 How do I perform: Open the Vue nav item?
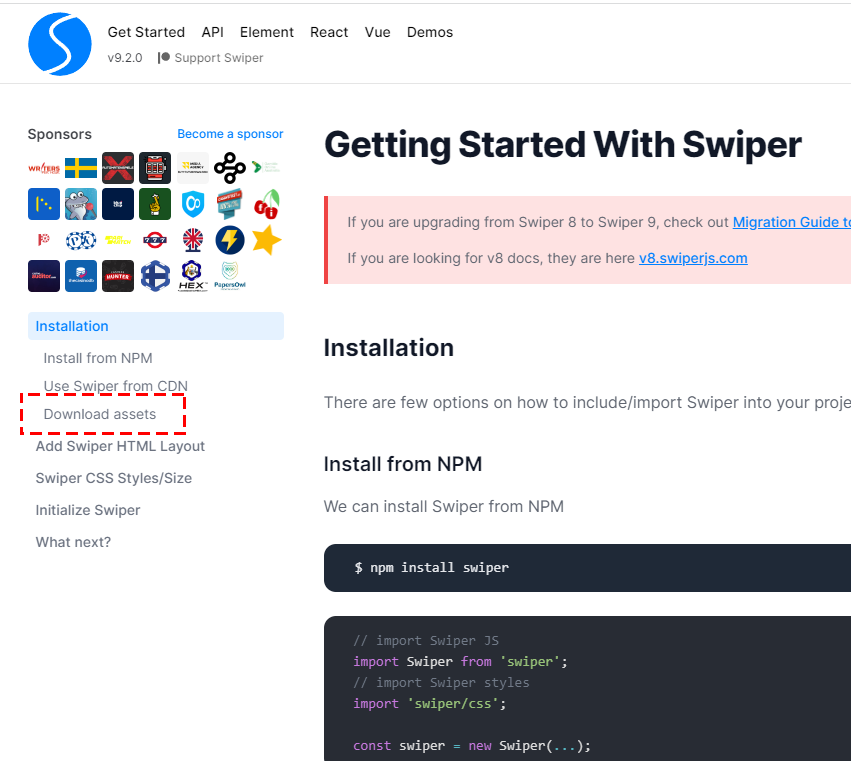(x=377, y=32)
